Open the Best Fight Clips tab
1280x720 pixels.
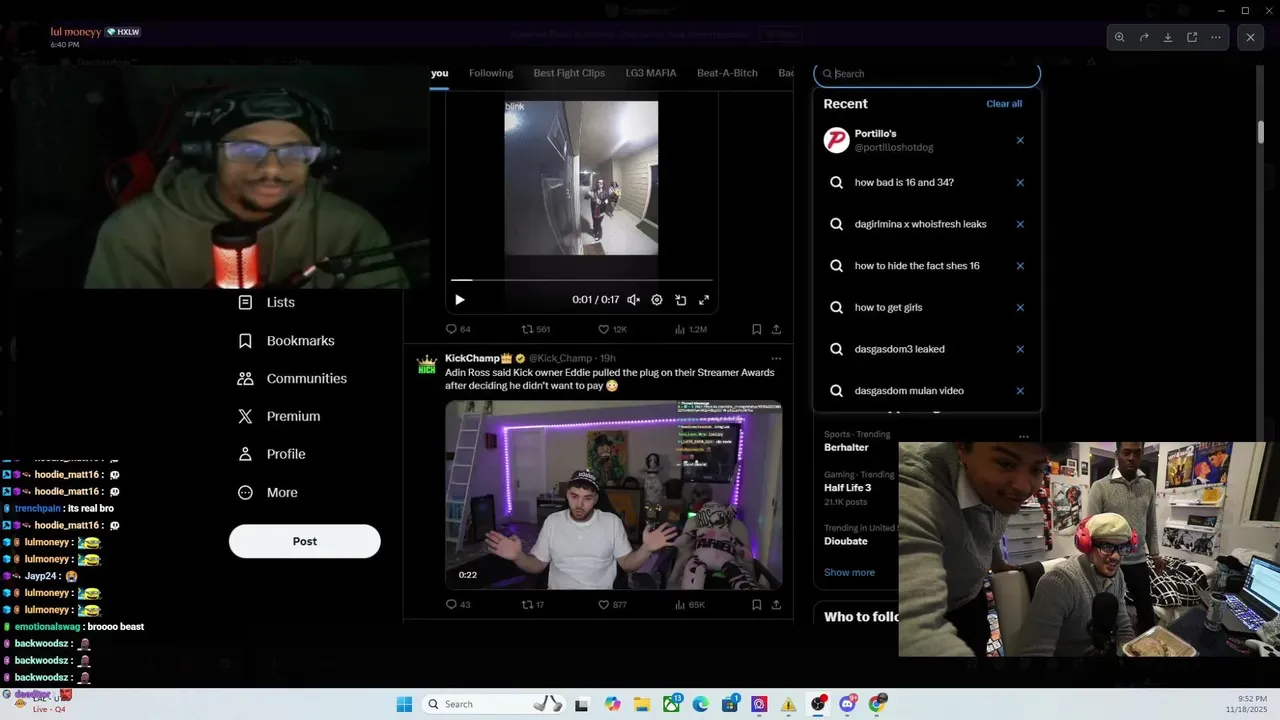pyautogui.click(x=569, y=73)
